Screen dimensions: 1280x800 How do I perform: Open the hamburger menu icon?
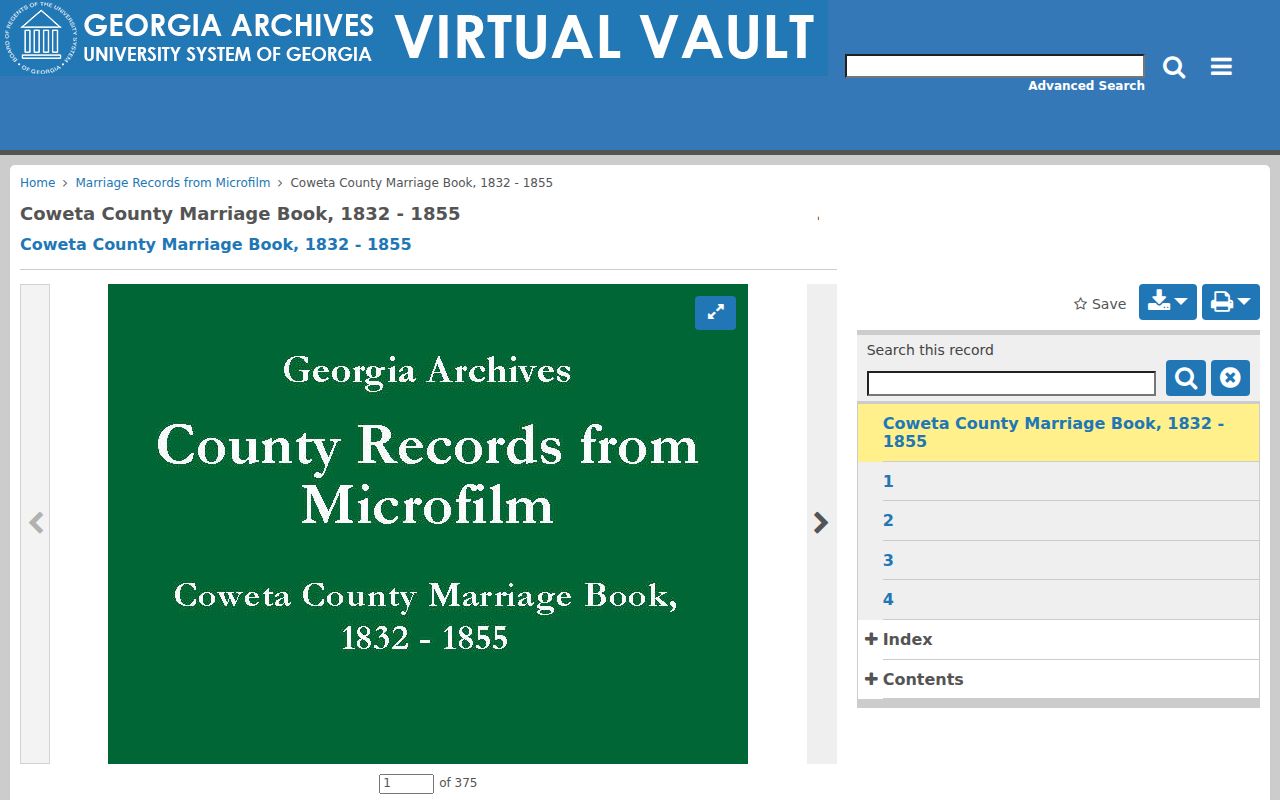[1221, 67]
